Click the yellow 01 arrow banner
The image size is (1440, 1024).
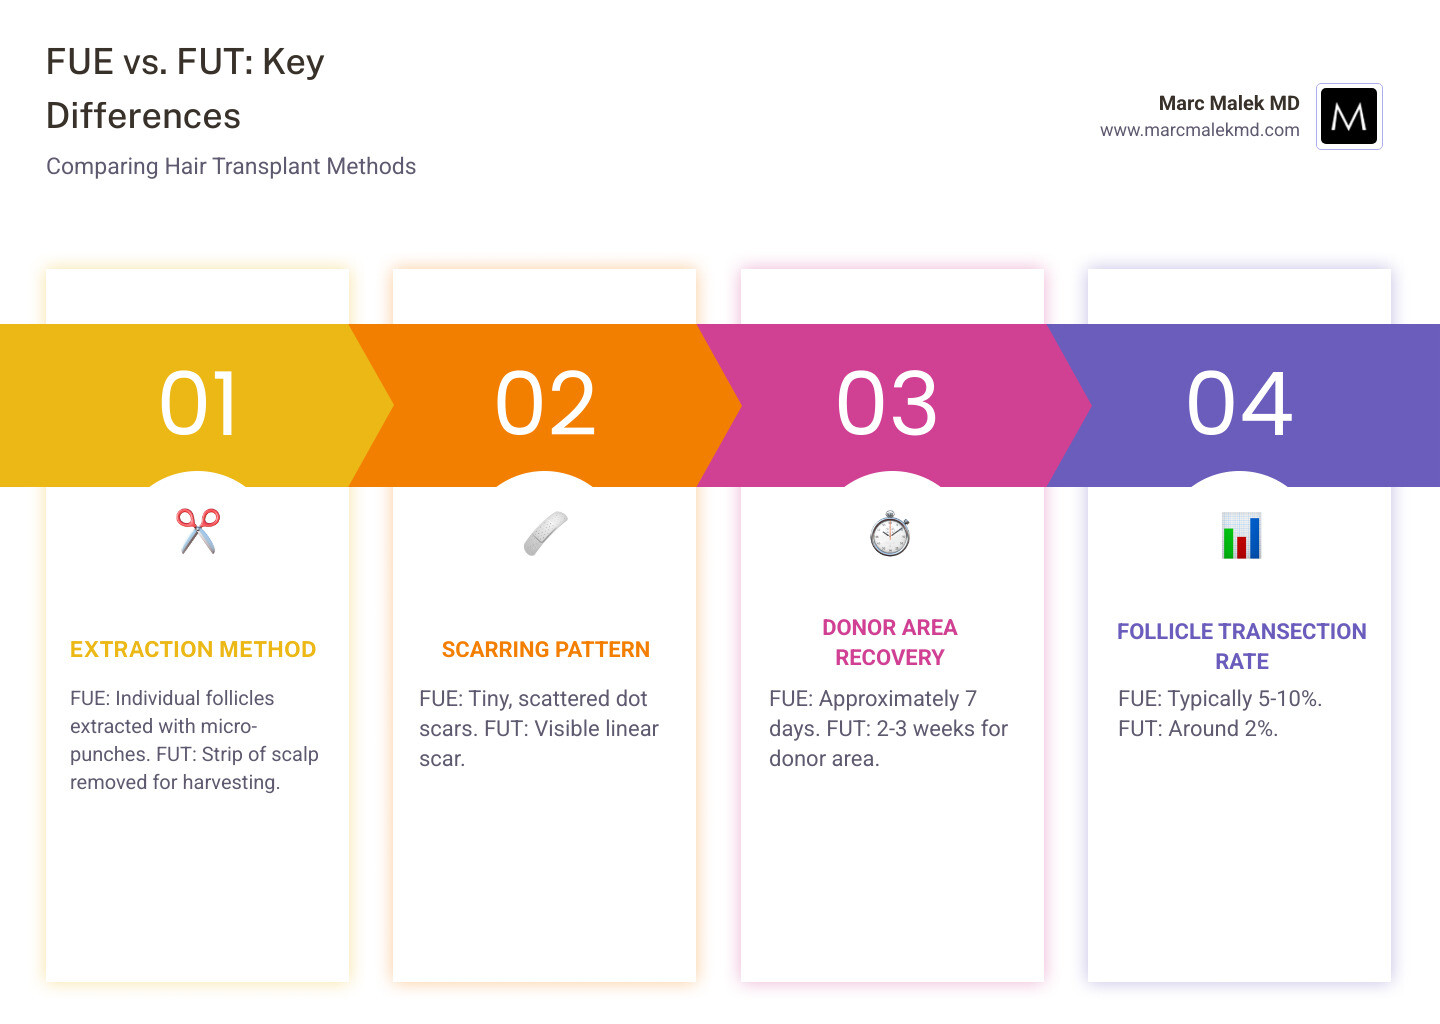click(x=198, y=404)
